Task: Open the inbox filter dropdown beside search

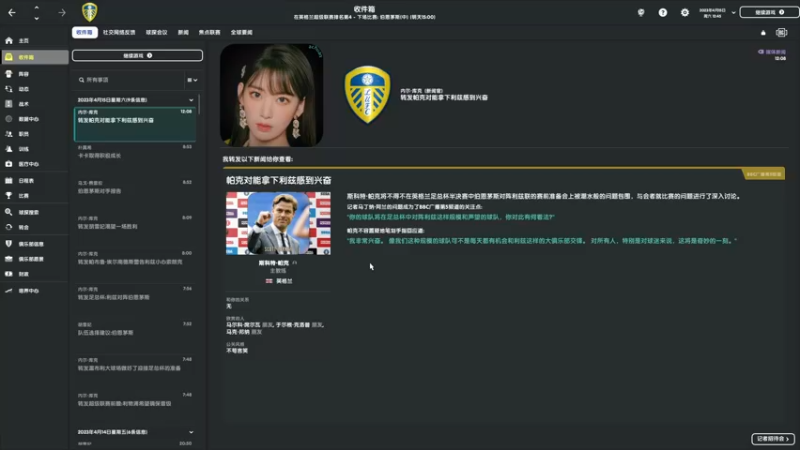Action: [x=192, y=80]
